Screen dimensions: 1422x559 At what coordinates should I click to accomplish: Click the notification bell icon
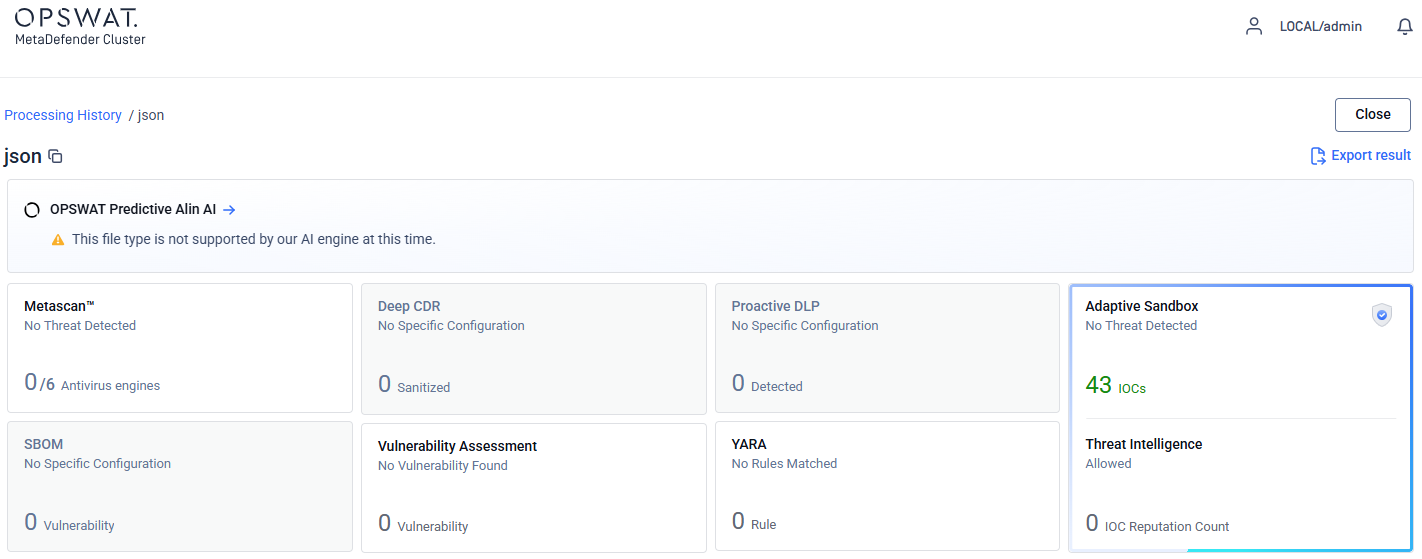tap(1404, 27)
